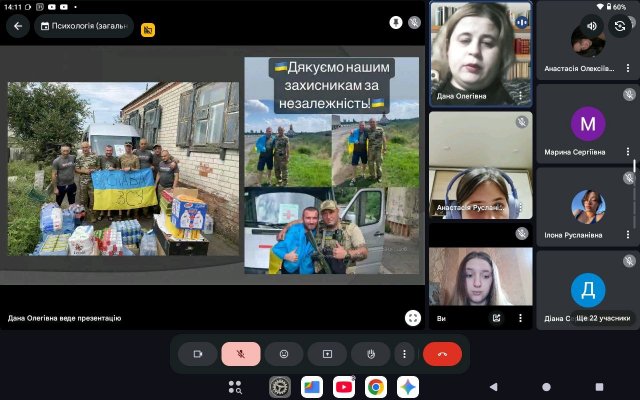Tap the Android back navigation button
The image size is (640, 400).
click(494, 387)
